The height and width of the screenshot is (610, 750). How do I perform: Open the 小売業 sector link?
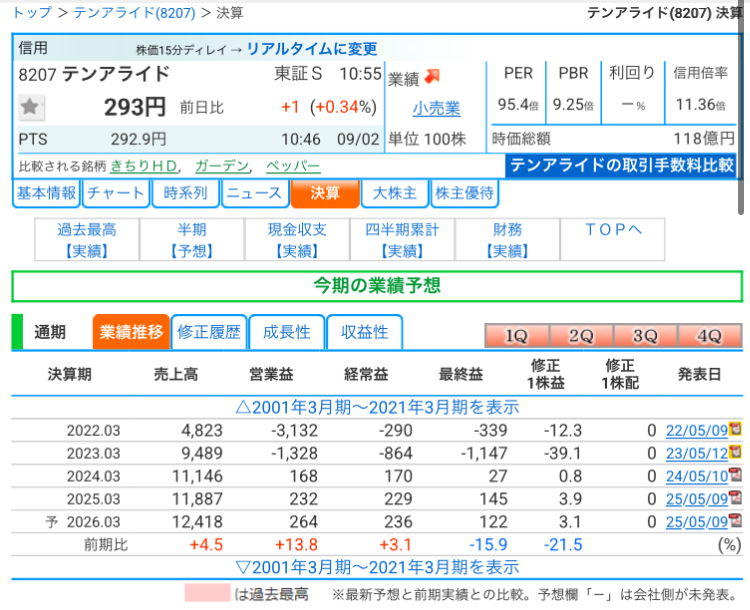pyautogui.click(x=436, y=109)
